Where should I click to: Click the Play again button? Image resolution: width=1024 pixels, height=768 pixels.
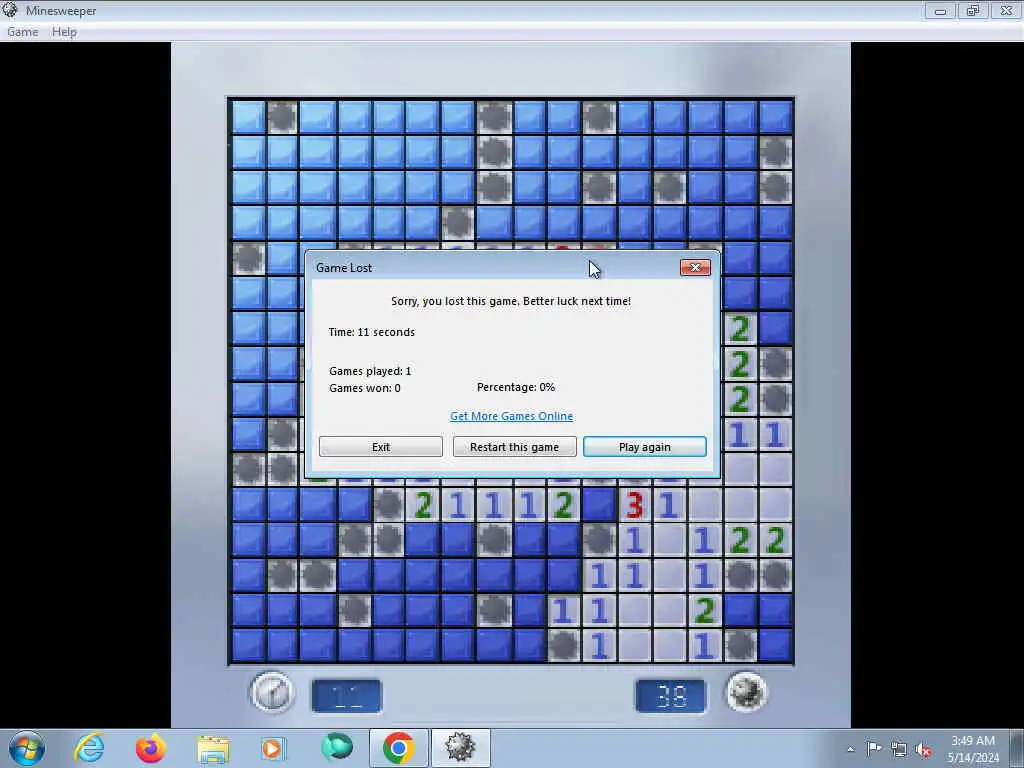click(645, 447)
